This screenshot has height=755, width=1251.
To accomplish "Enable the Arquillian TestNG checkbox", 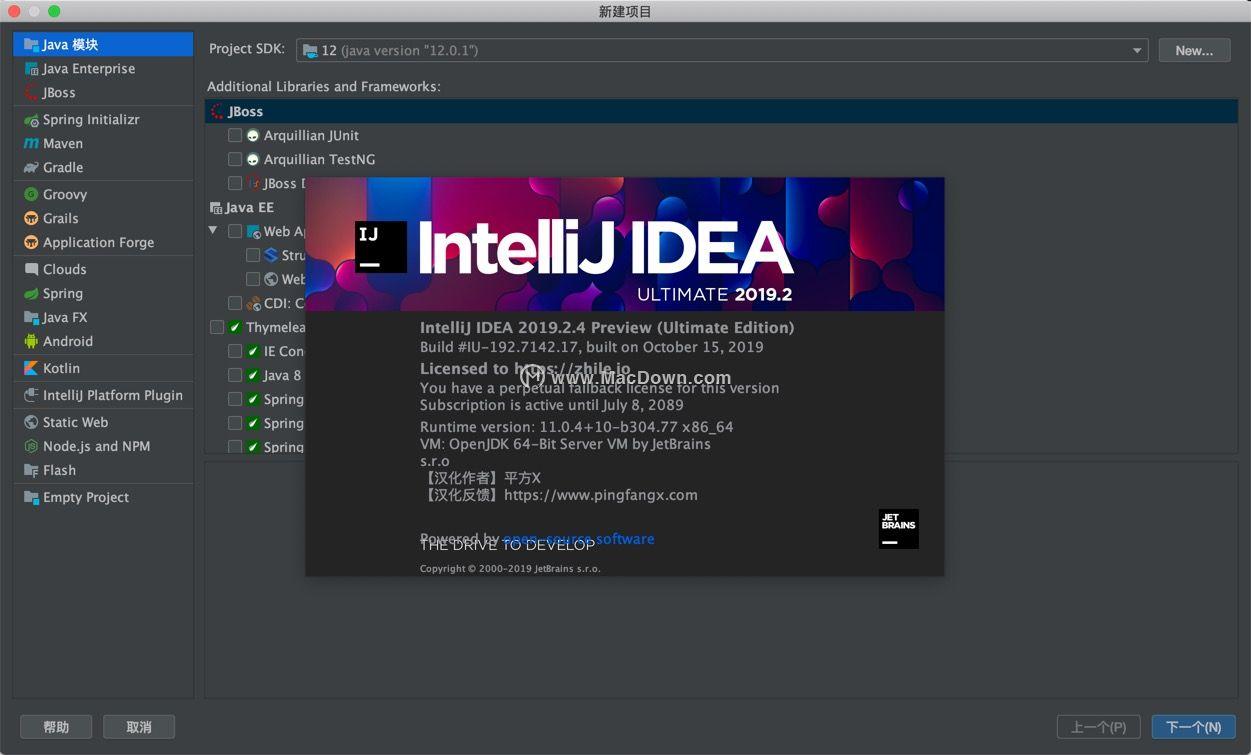I will point(235,159).
